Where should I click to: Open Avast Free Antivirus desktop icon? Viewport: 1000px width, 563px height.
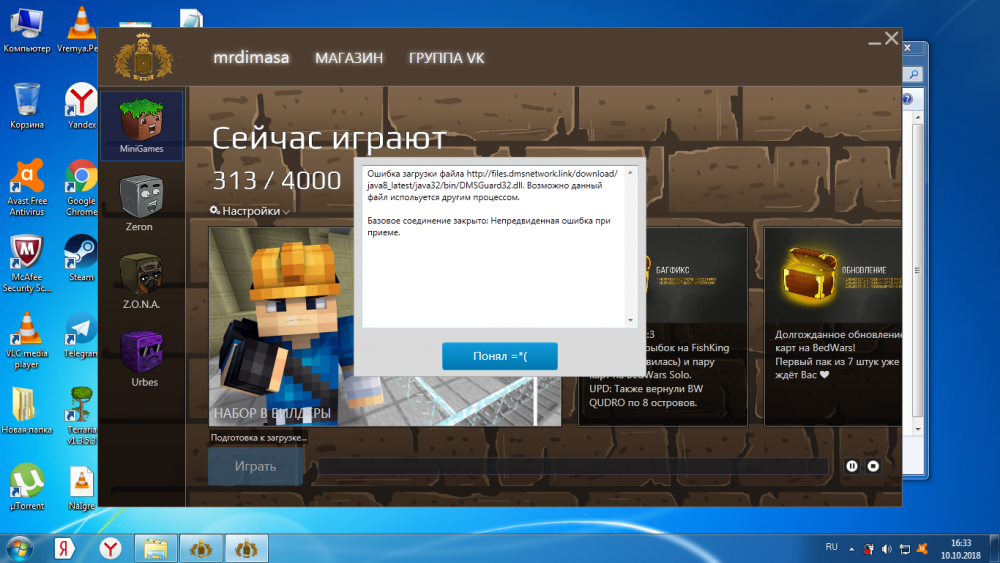tap(27, 188)
